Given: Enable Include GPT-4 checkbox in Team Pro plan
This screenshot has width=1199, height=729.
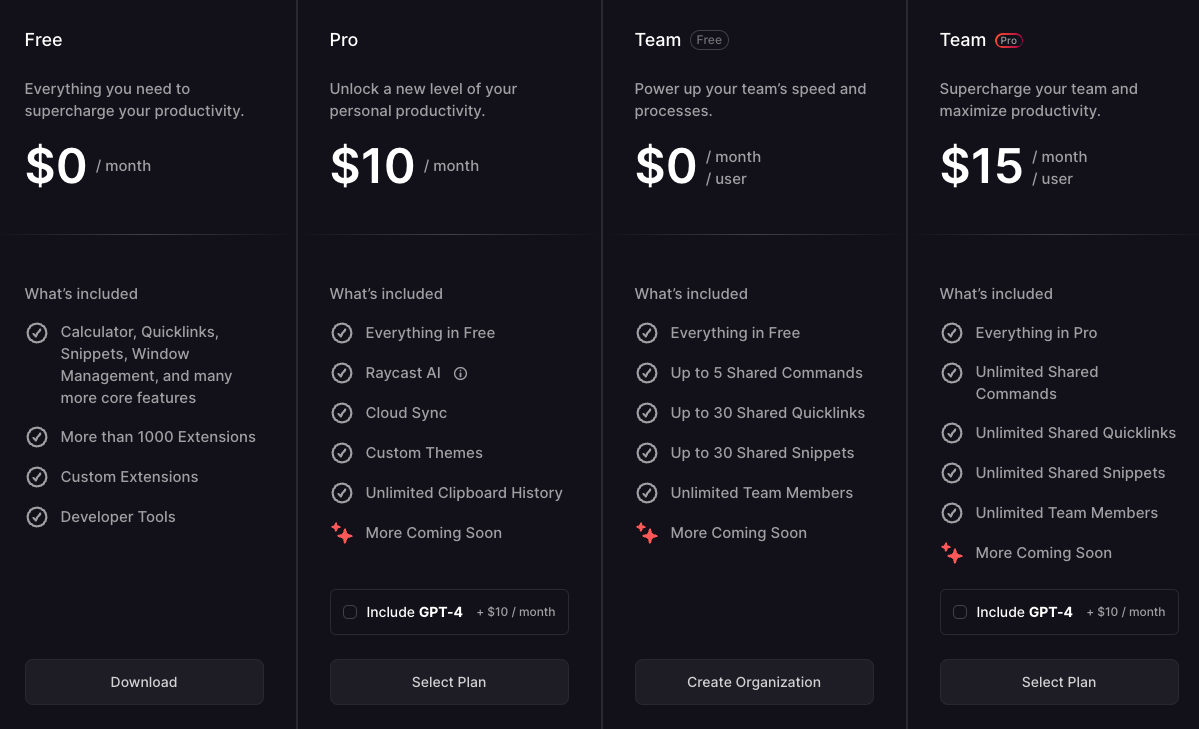Looking at the screenshot, I should coord(960,612).
